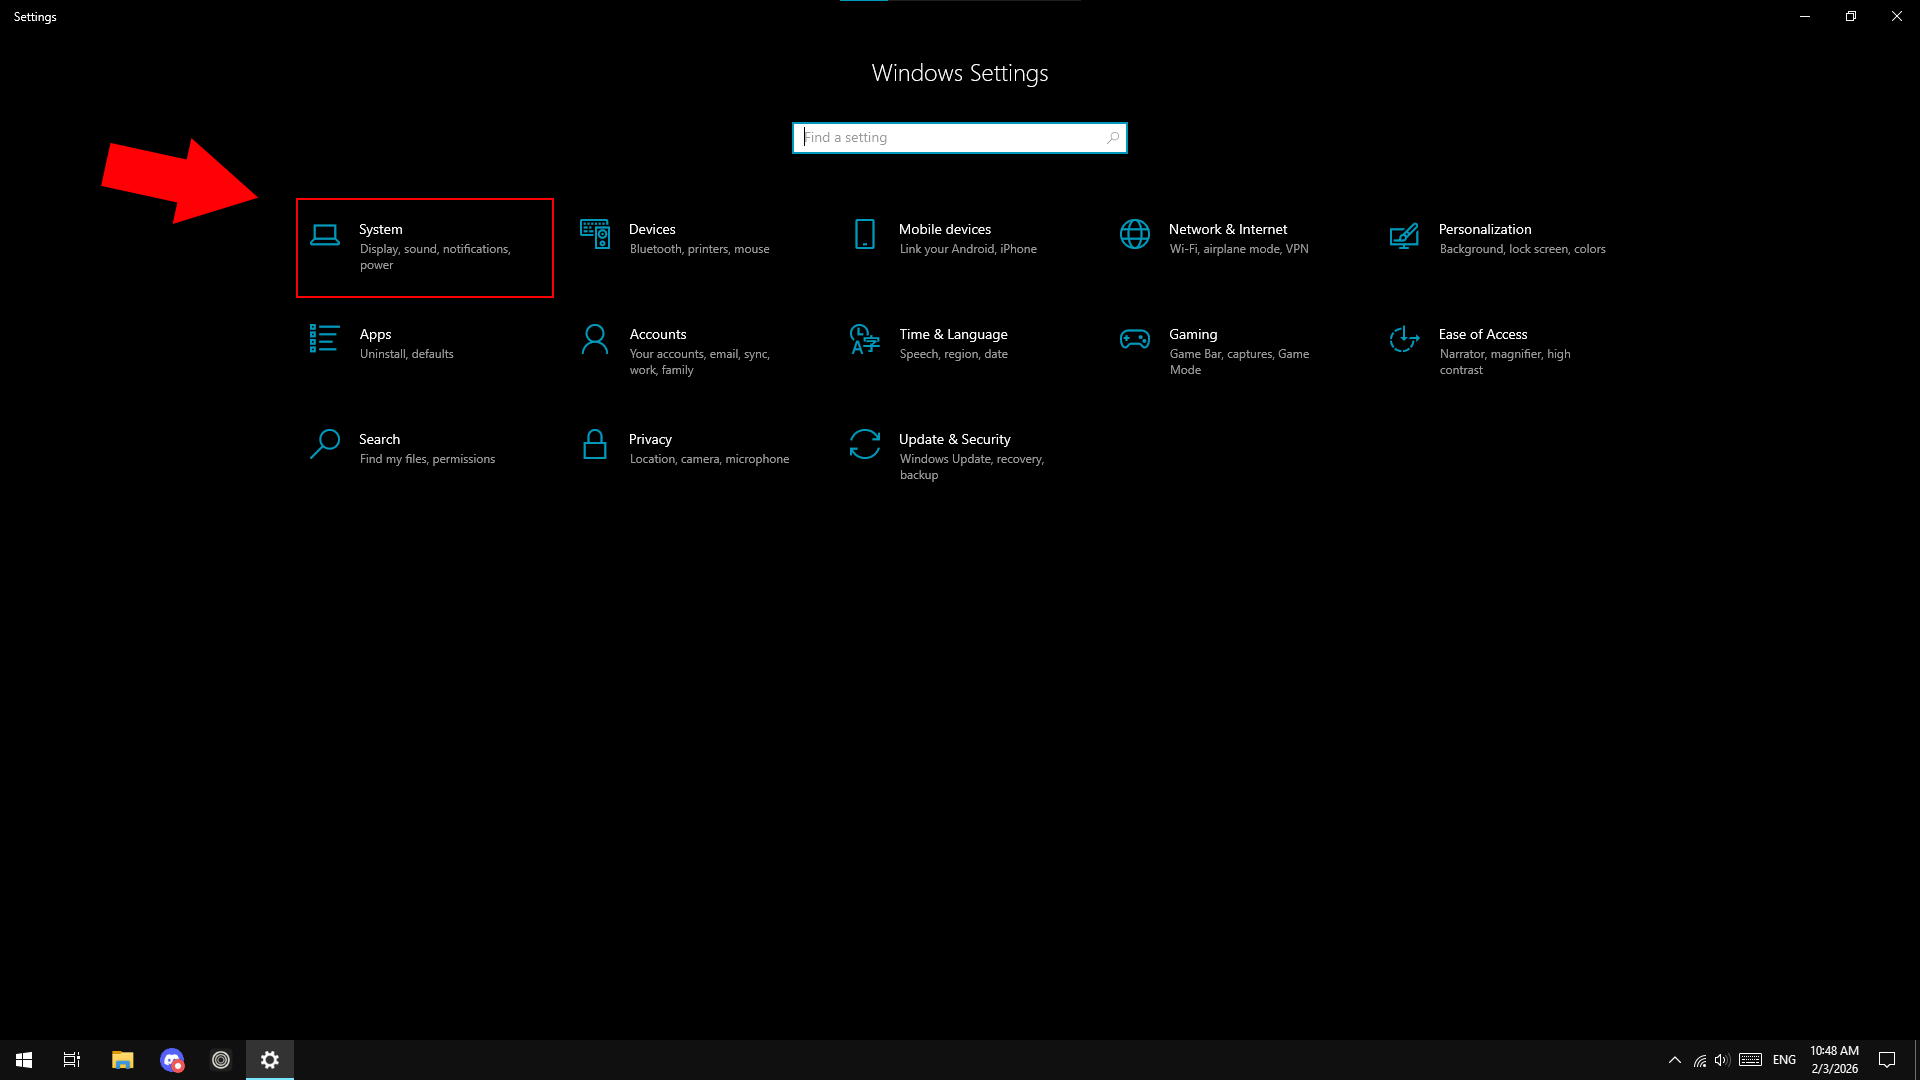Click the Apps list icon
Screen dimensions: 1920x1080
(324, 339)
